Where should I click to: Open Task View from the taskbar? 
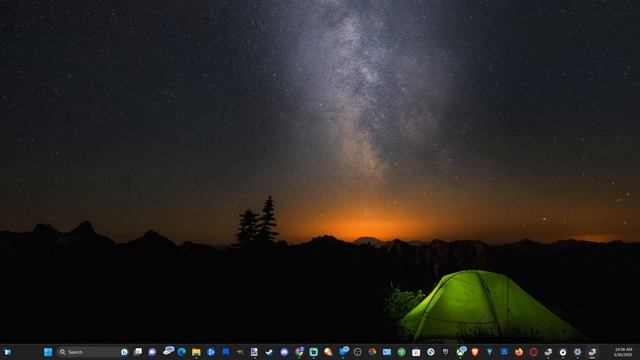138,352
